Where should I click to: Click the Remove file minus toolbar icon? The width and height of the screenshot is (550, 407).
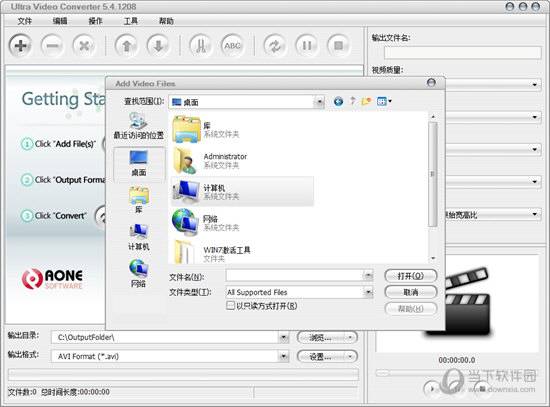tap(52, 45)
